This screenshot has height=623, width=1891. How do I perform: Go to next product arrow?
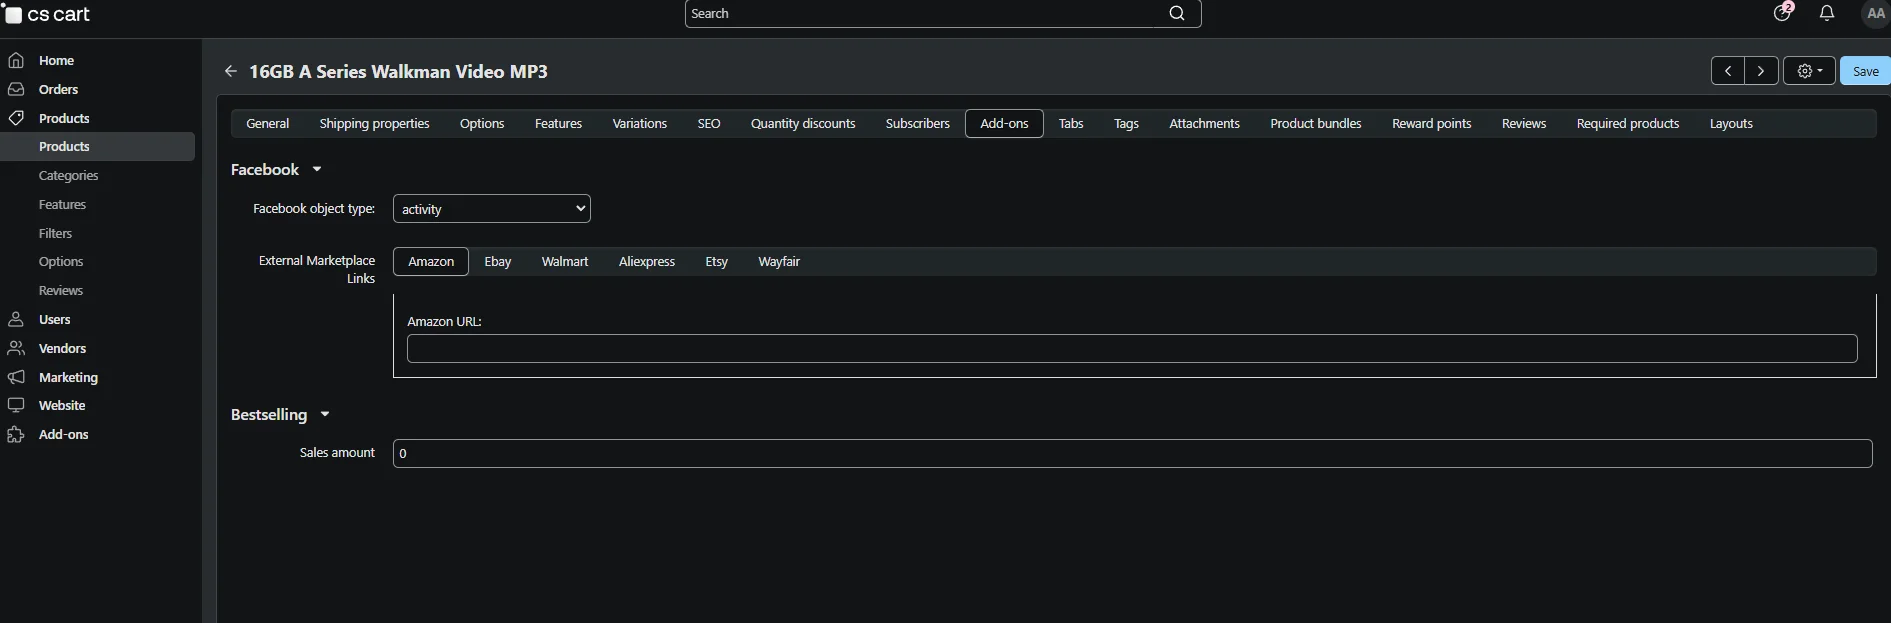coord(1761,71)
